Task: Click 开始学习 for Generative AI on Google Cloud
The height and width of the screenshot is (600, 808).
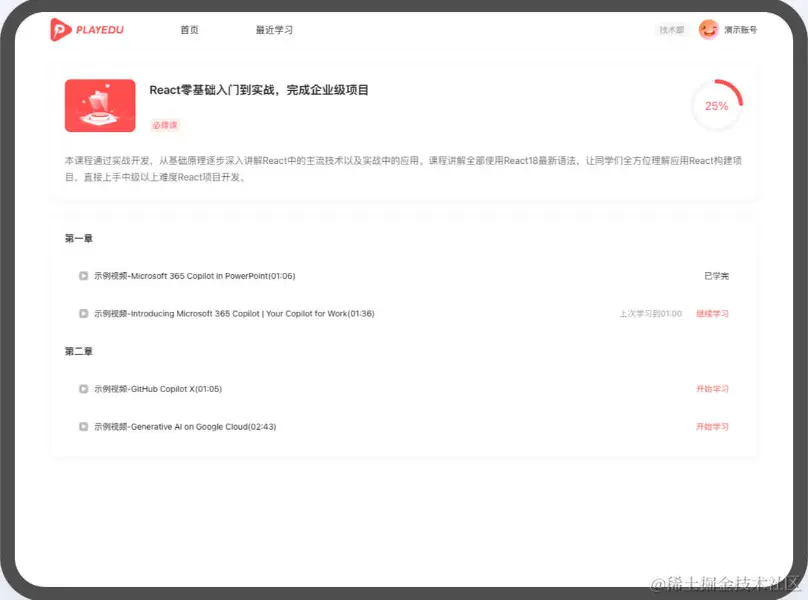Action: [712, 426]
